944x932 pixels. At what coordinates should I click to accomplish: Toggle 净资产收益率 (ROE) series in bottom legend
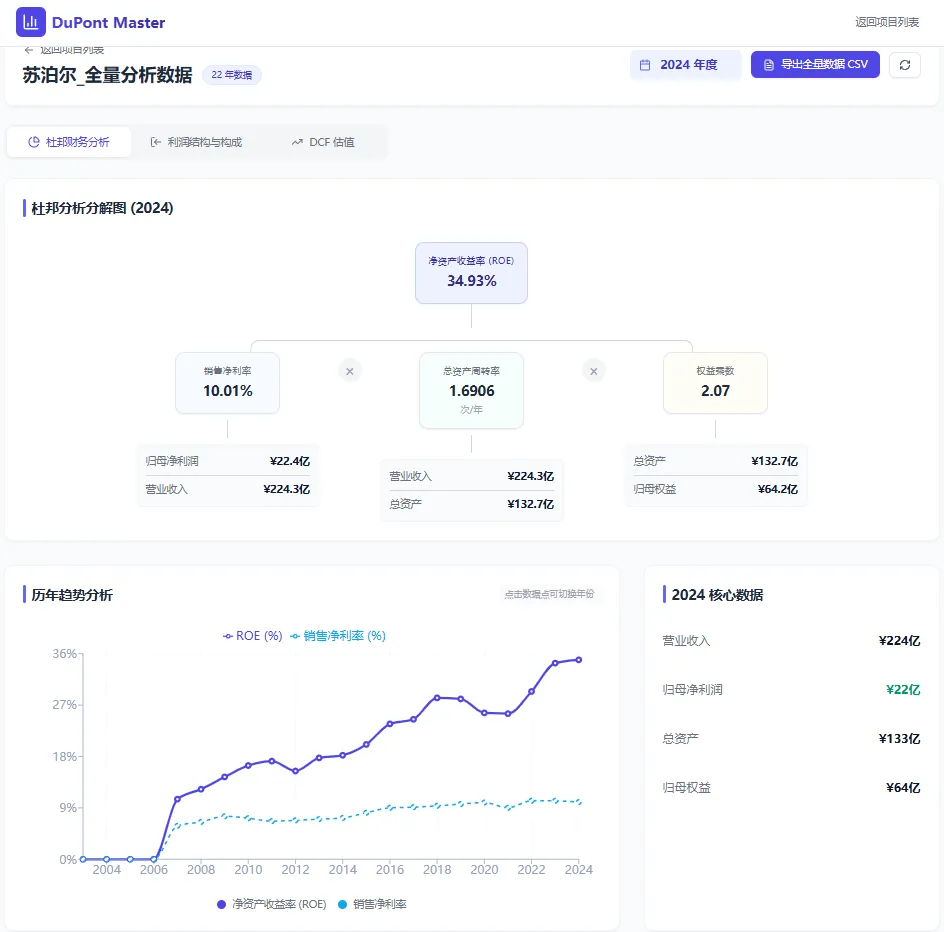[272, 904]
